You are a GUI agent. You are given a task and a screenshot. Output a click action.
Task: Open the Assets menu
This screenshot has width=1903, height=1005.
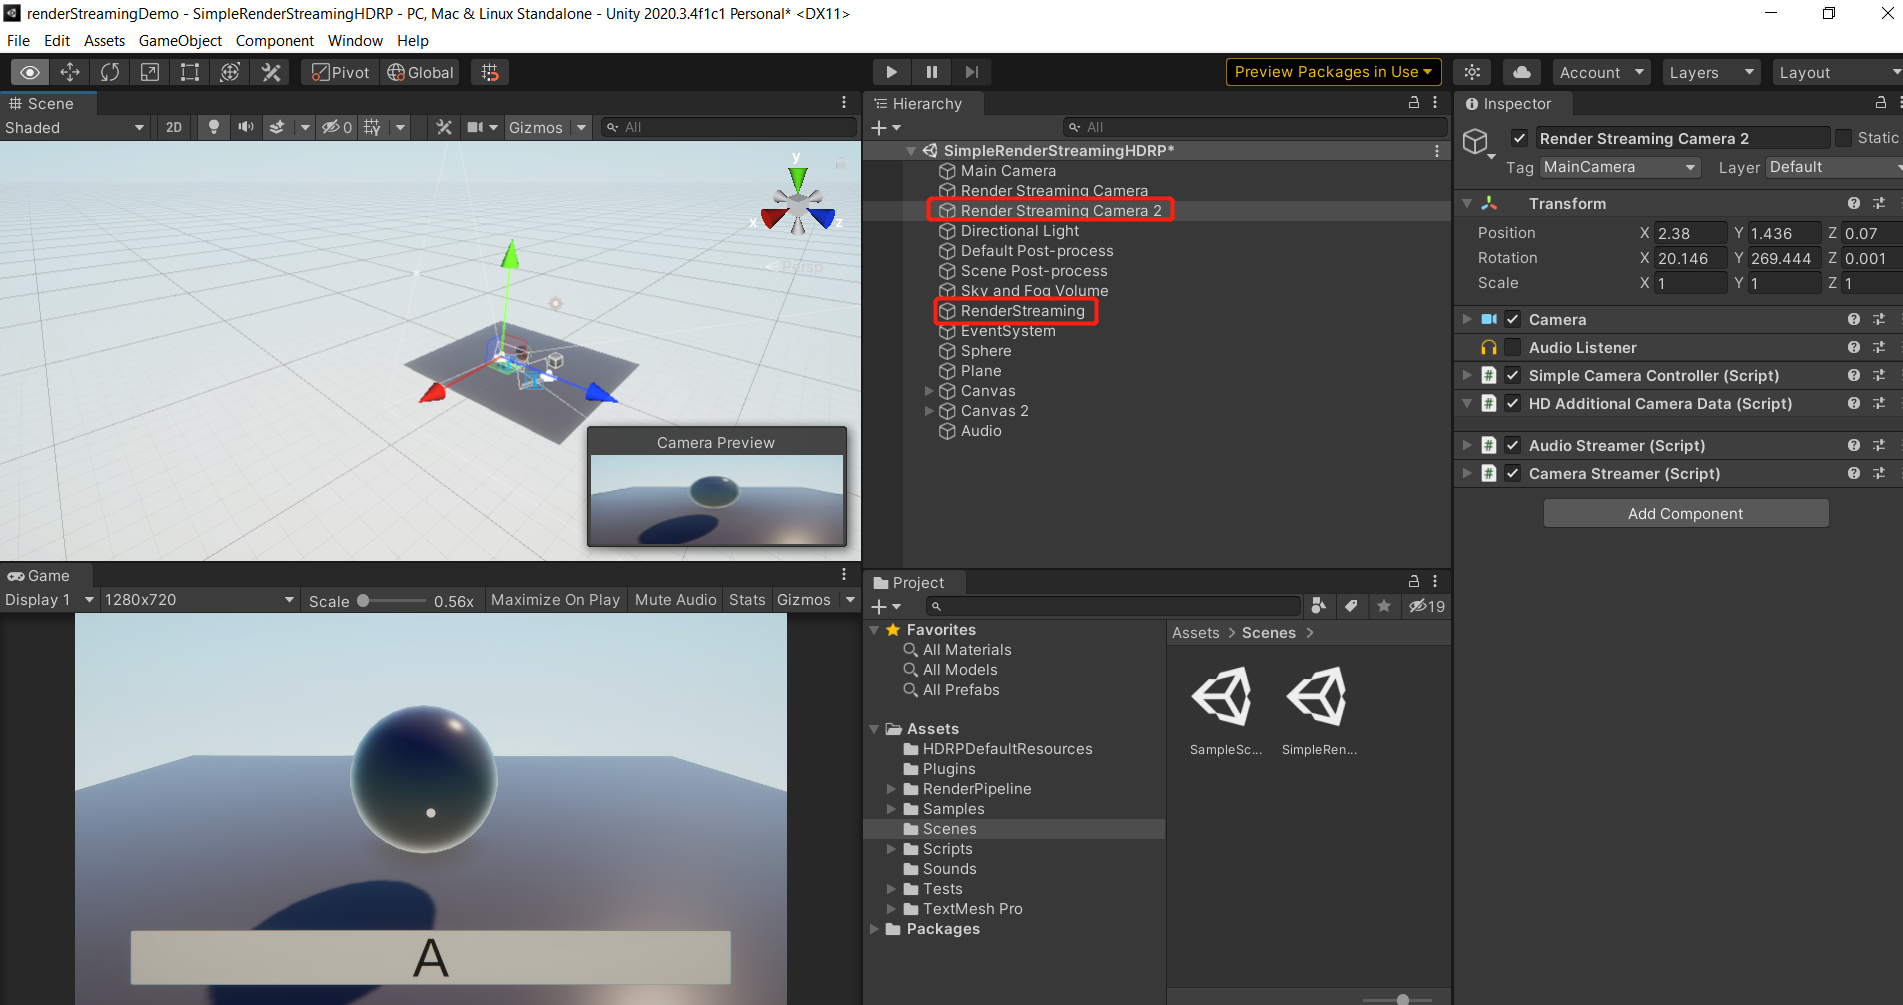pos(104,41)
